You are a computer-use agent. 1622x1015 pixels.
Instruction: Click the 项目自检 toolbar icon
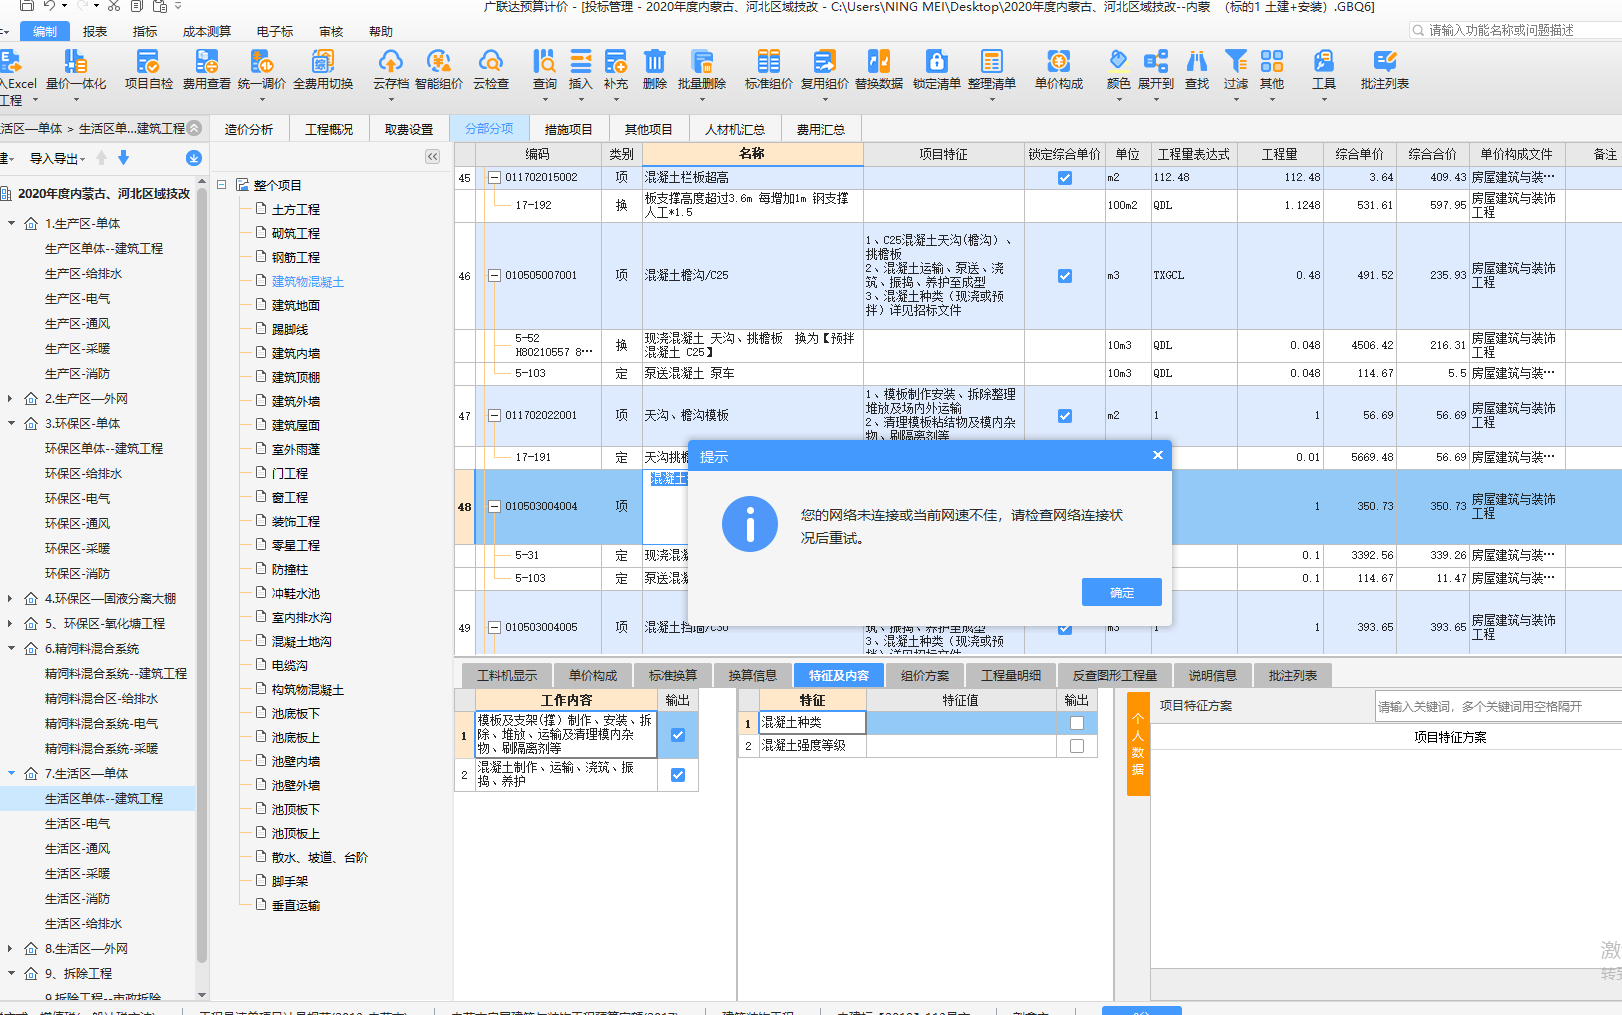coord(148,69)
